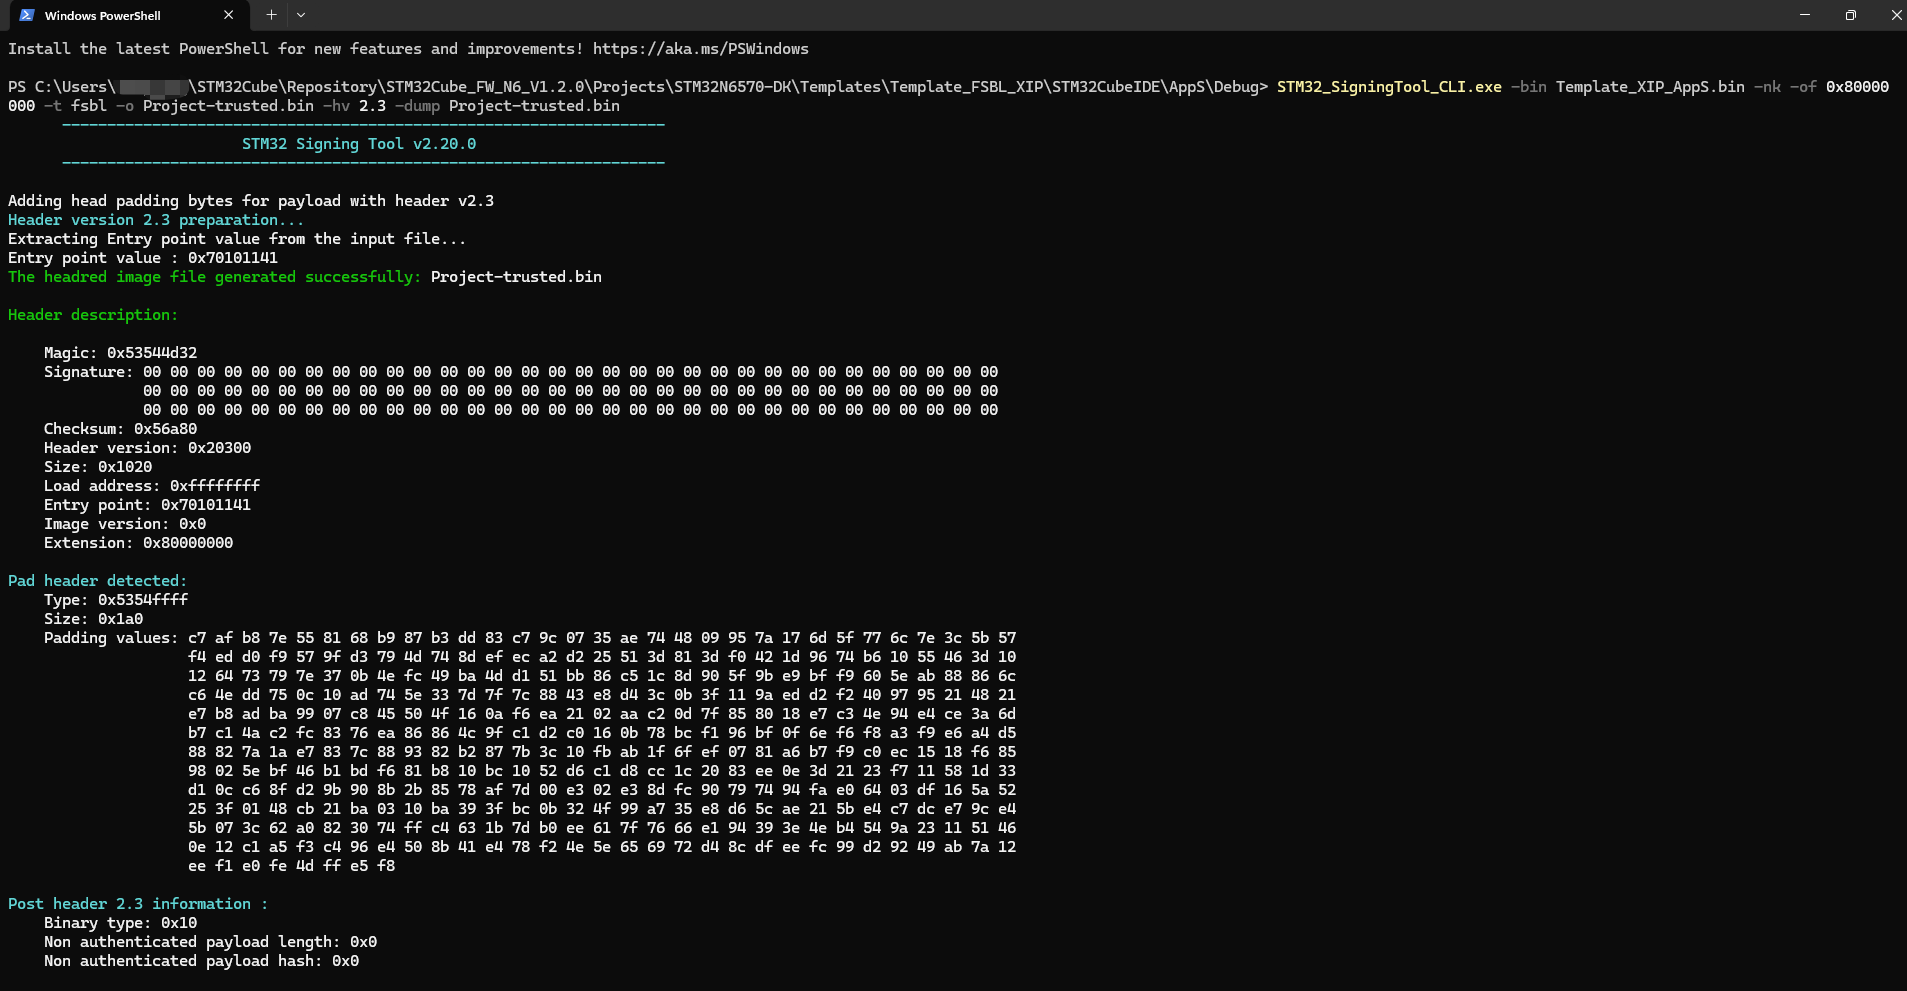Click the 'STM32 Signing Tool v2.20.0' banner text

[359, 144]
